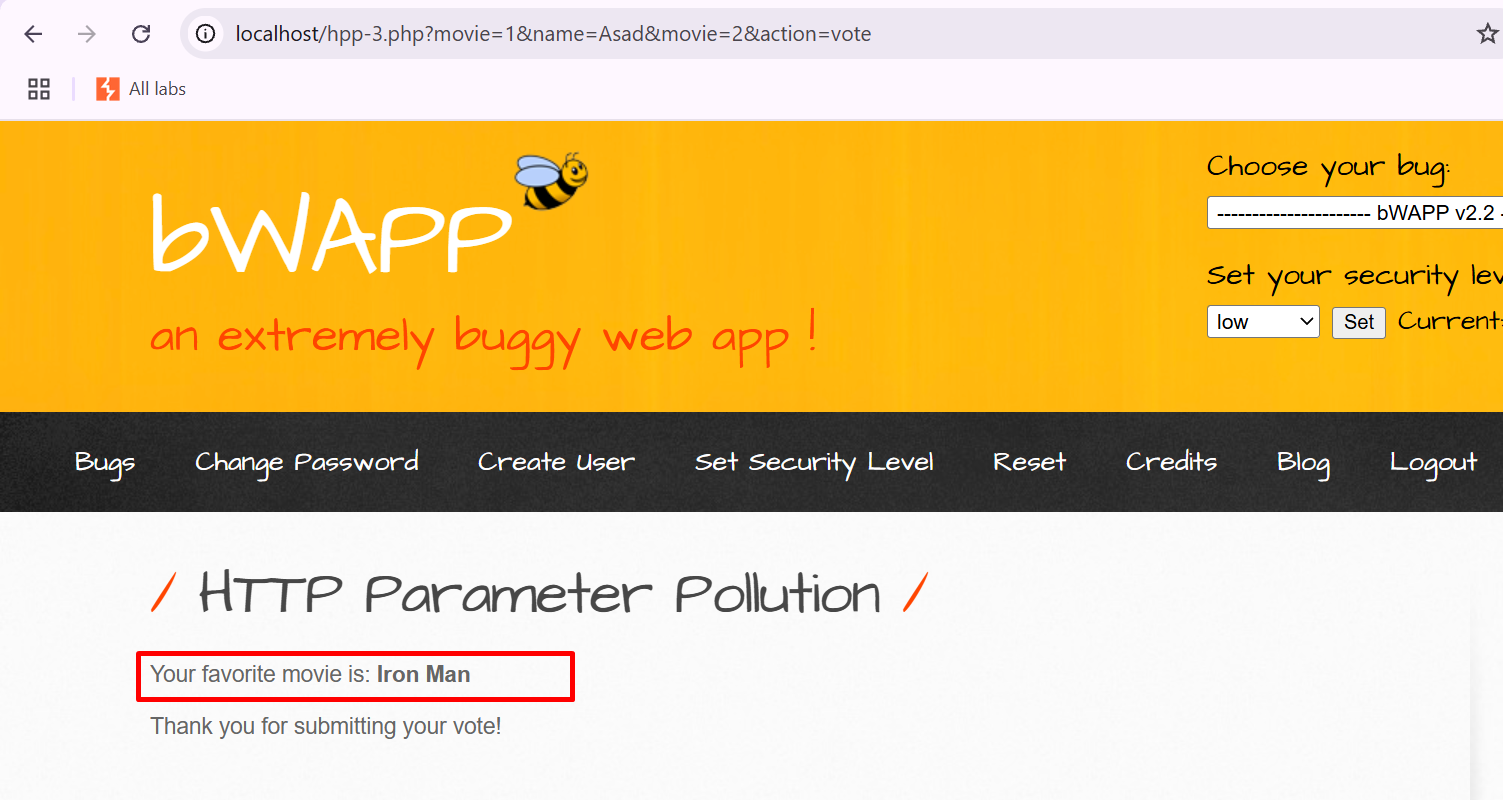1503x800 pixels.
Task: Click the bee logo image
Action: 550,181
